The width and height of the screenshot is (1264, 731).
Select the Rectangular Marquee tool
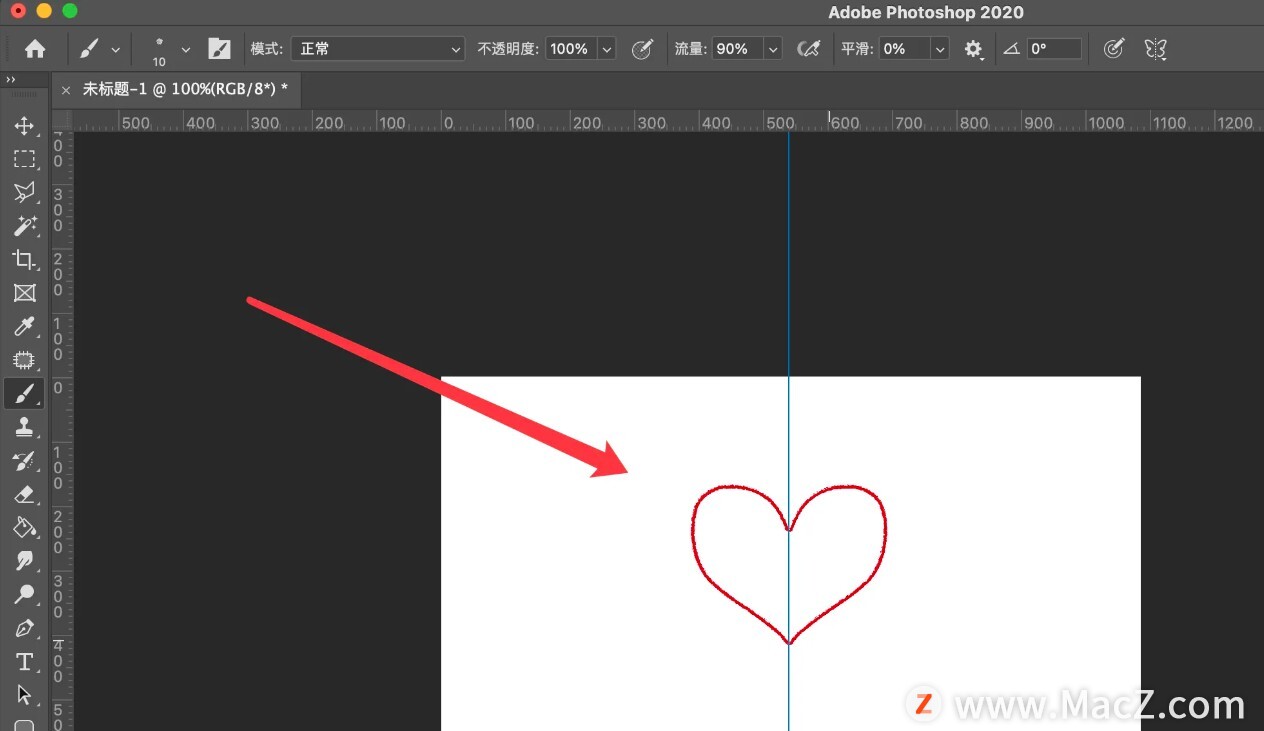[24, 159]
